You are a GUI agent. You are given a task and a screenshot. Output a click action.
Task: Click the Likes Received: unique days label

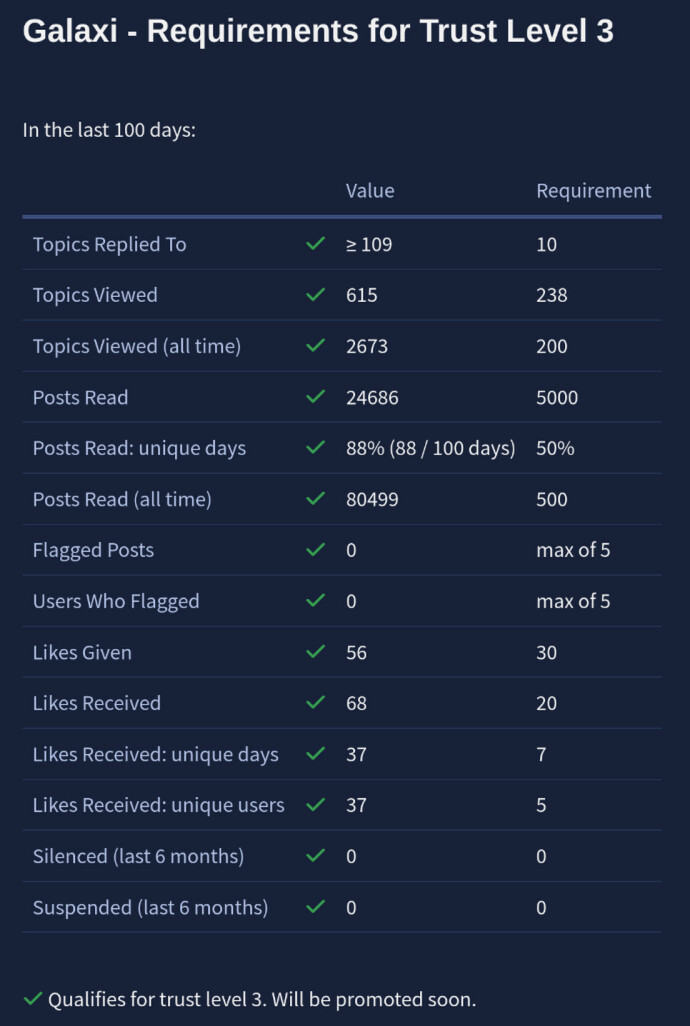point(155,754)
